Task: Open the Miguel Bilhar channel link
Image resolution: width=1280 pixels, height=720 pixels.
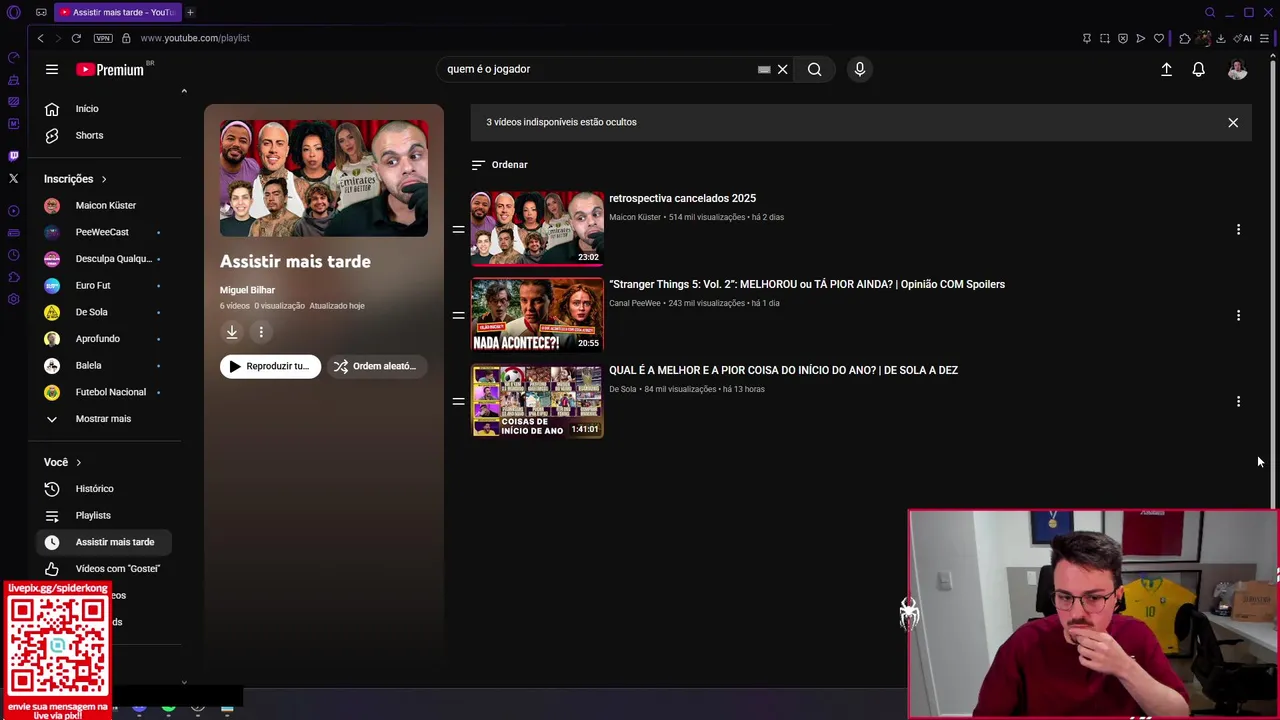Action: pyautogui.click(x=247, y=290)
